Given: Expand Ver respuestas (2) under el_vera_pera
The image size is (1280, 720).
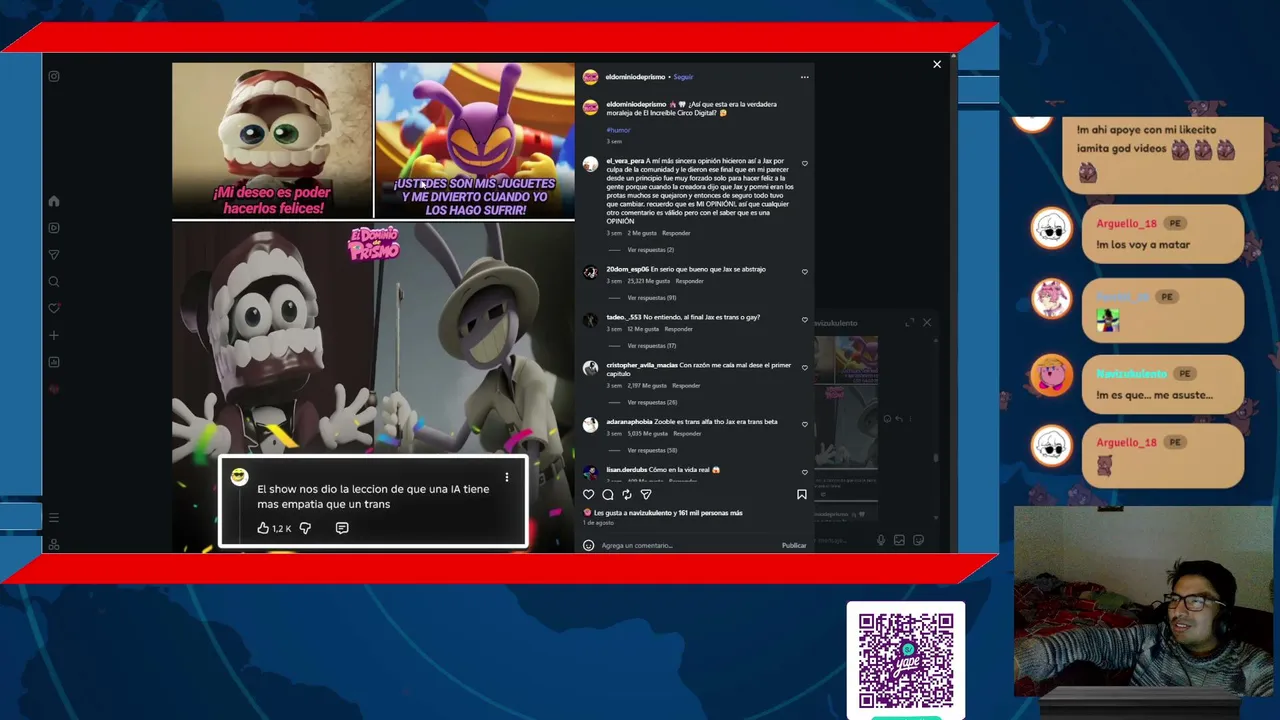Looking at the screenshot, I should [x=651, y=250].
